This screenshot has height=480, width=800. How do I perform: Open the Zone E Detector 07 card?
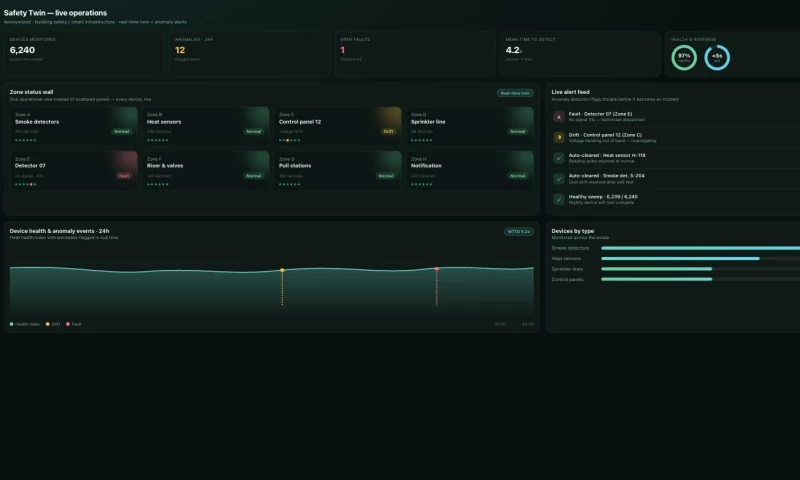[x=74, y=170]
